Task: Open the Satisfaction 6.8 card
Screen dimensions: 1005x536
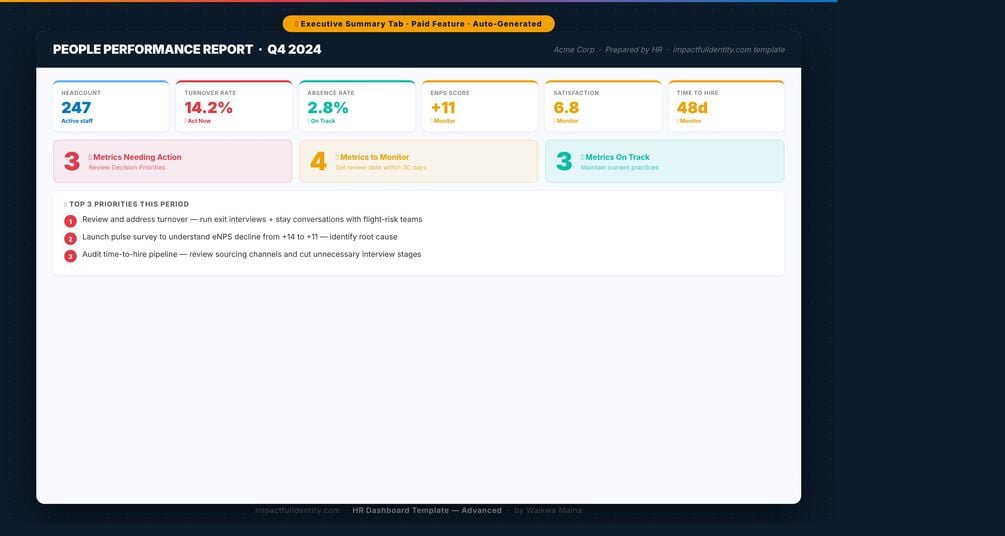Action: (603, 106)
